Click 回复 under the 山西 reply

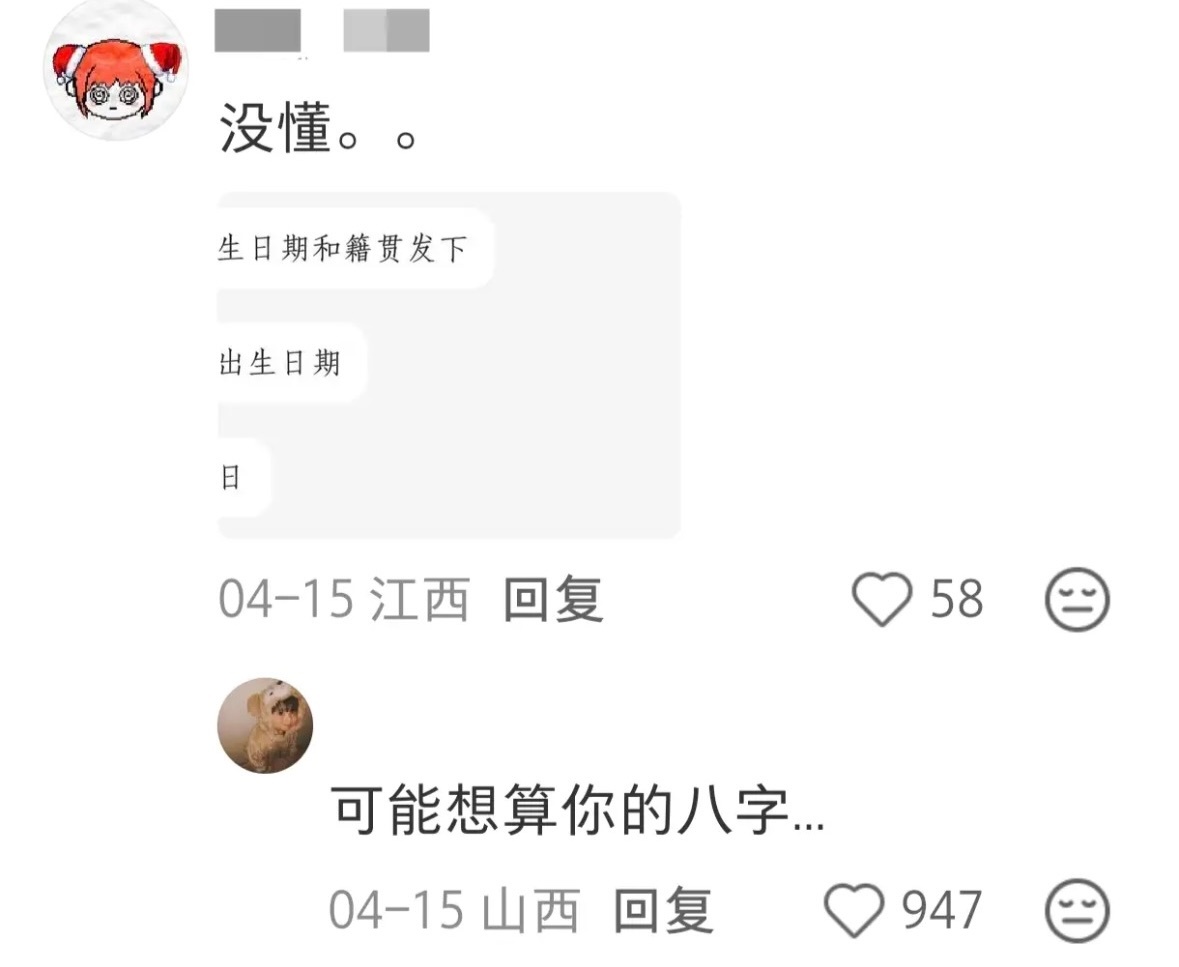pyautogui.click(x=663, y=911)
